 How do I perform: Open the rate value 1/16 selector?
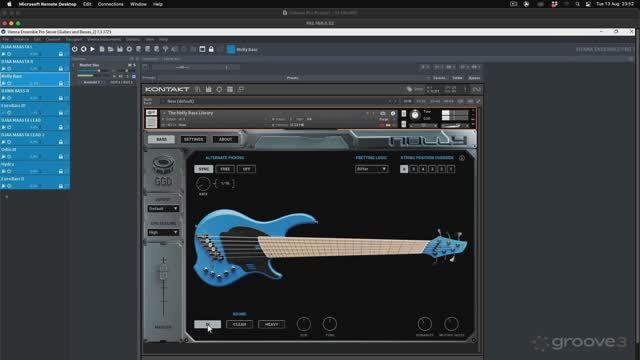click(225, 184)
